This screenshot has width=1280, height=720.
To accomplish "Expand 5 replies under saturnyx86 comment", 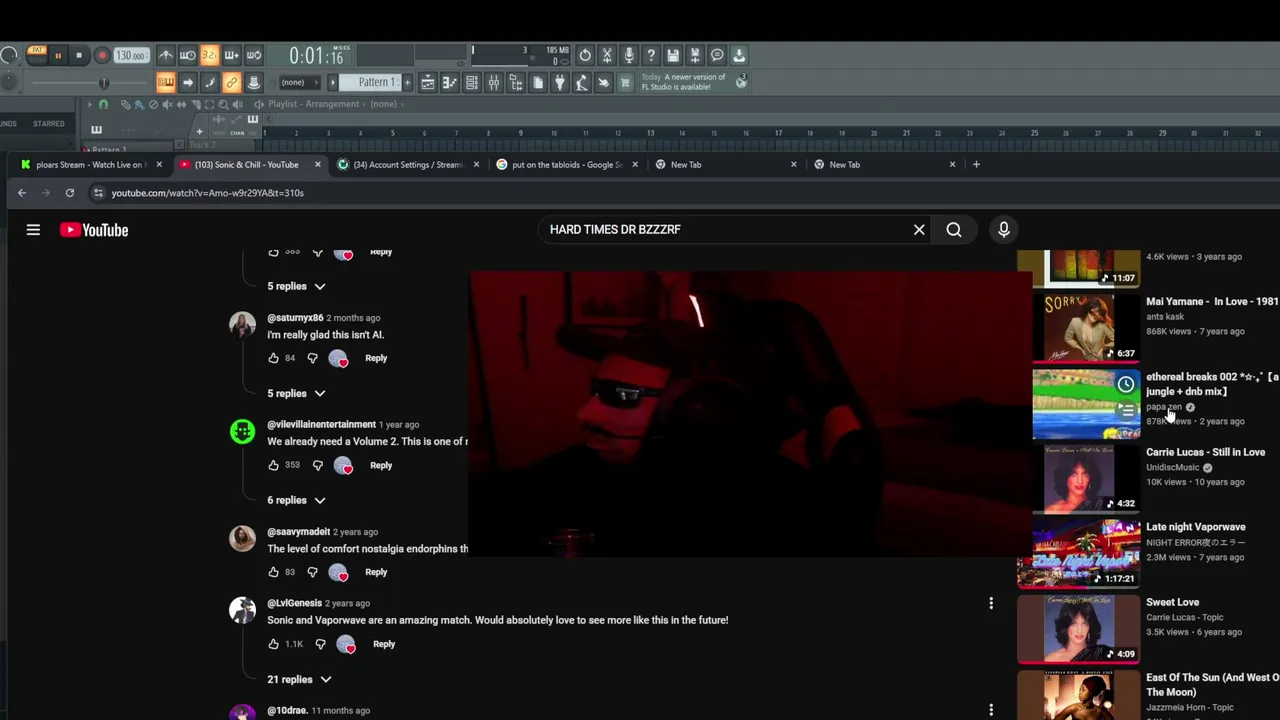I will coord(296,393).
